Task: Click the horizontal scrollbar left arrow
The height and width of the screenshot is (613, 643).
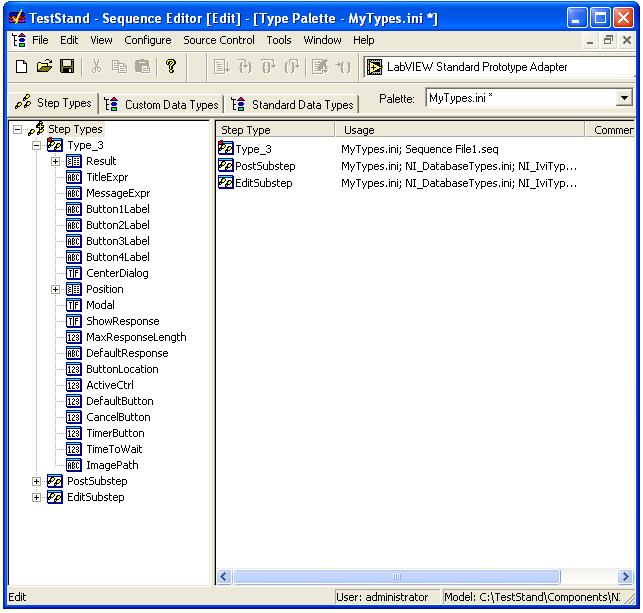Action: (x=224, y=577)
